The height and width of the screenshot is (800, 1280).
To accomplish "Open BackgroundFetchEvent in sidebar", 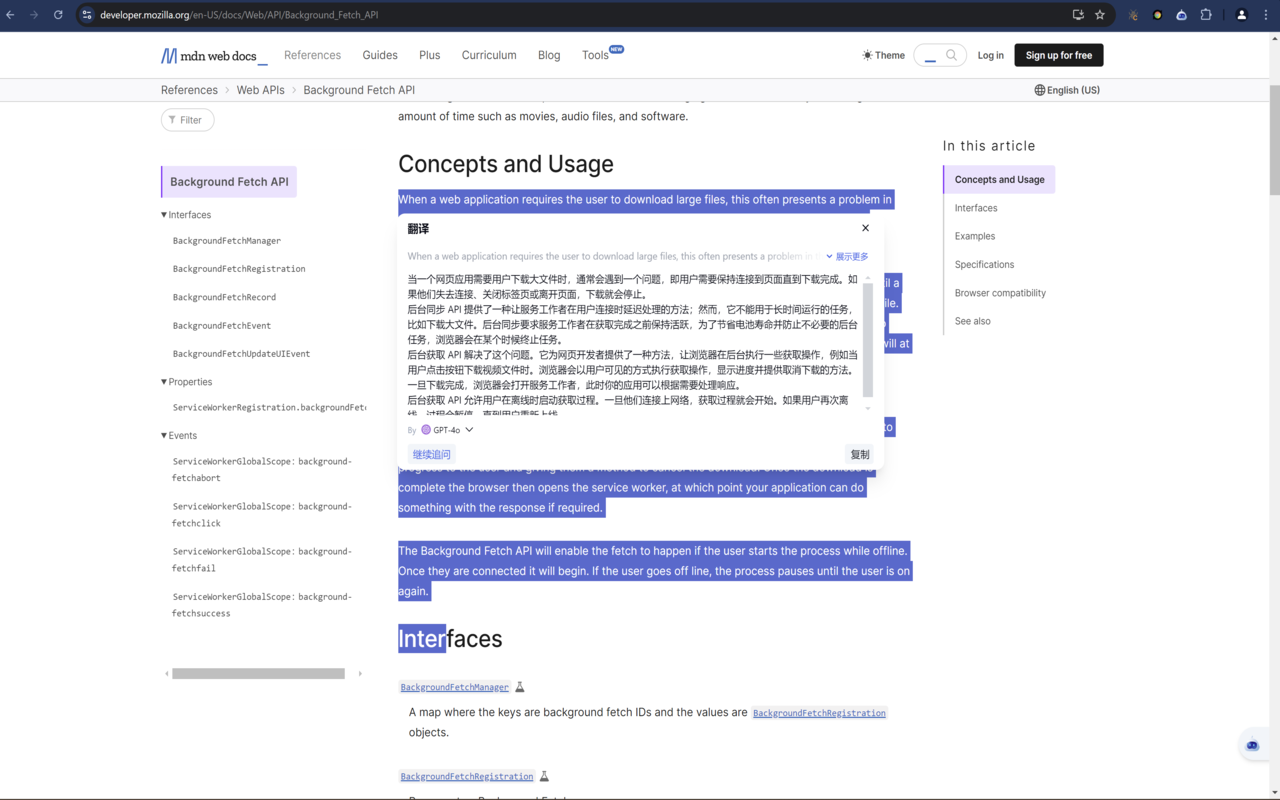I will coord(222,326).
